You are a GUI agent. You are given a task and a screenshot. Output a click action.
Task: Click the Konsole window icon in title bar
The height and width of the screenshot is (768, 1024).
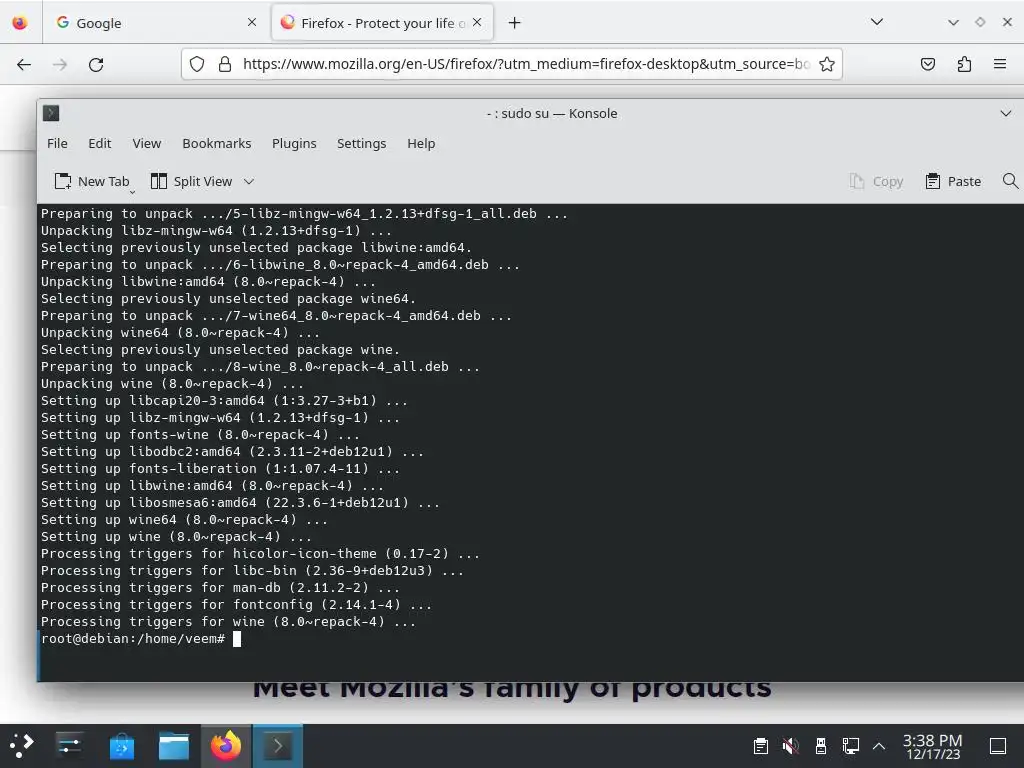(x=51, y=114)
